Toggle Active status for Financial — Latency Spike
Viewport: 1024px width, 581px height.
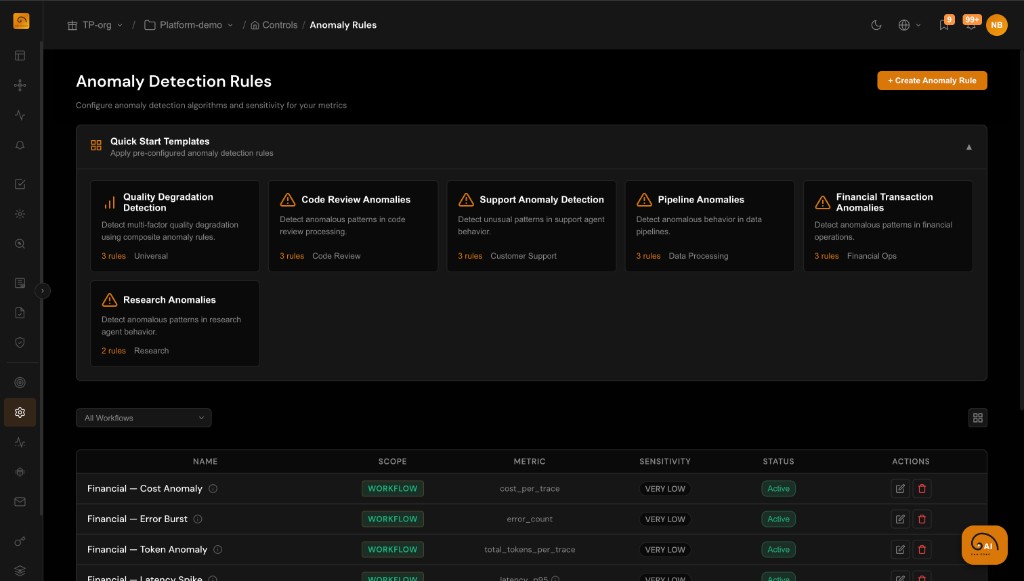778,579
